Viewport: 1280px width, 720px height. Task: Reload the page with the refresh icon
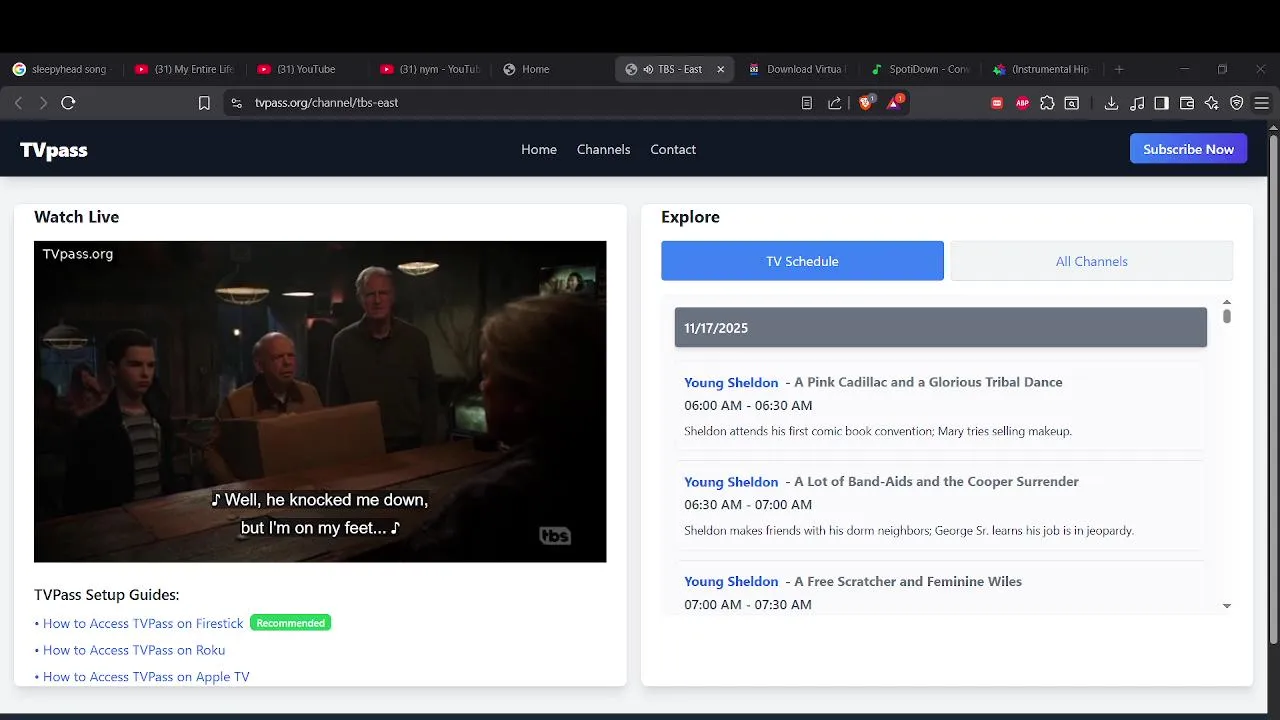[x=68, y=103]
